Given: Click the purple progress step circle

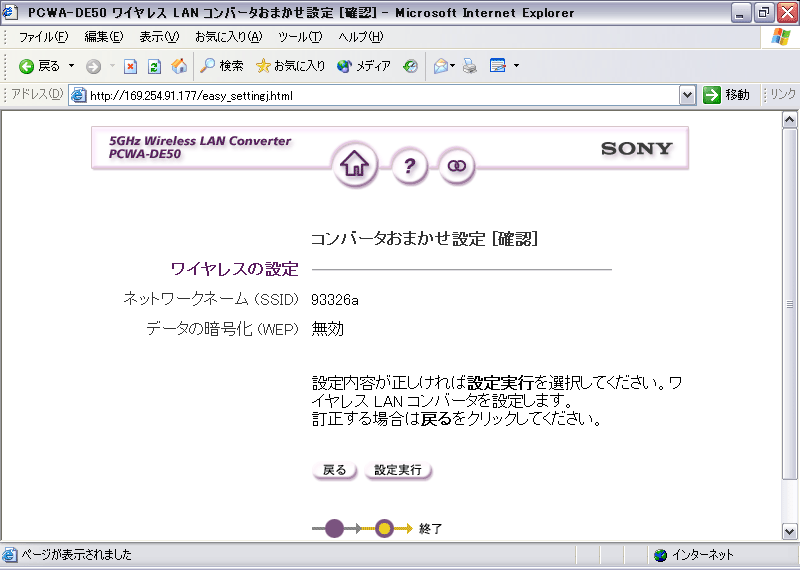Looking at the screenshot, I should pyautogui.click(x=335, y=529).
